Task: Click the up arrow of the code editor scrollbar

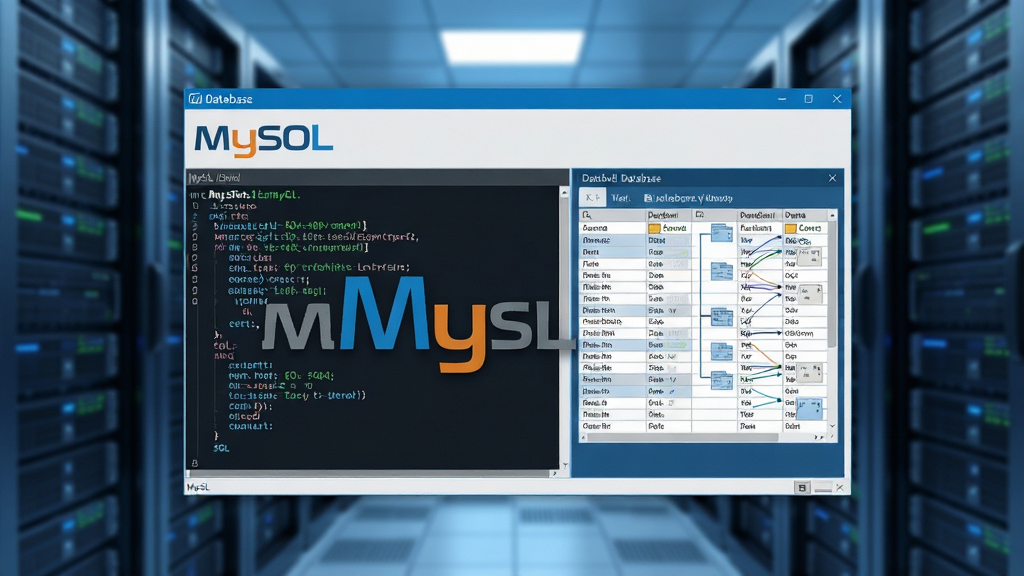Action: (x=565, y=192)
